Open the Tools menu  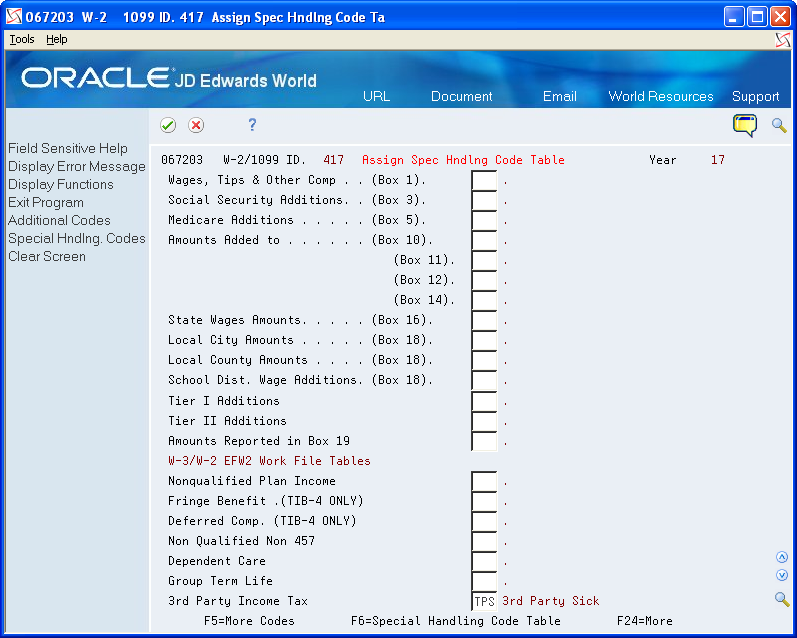point(22,39)
